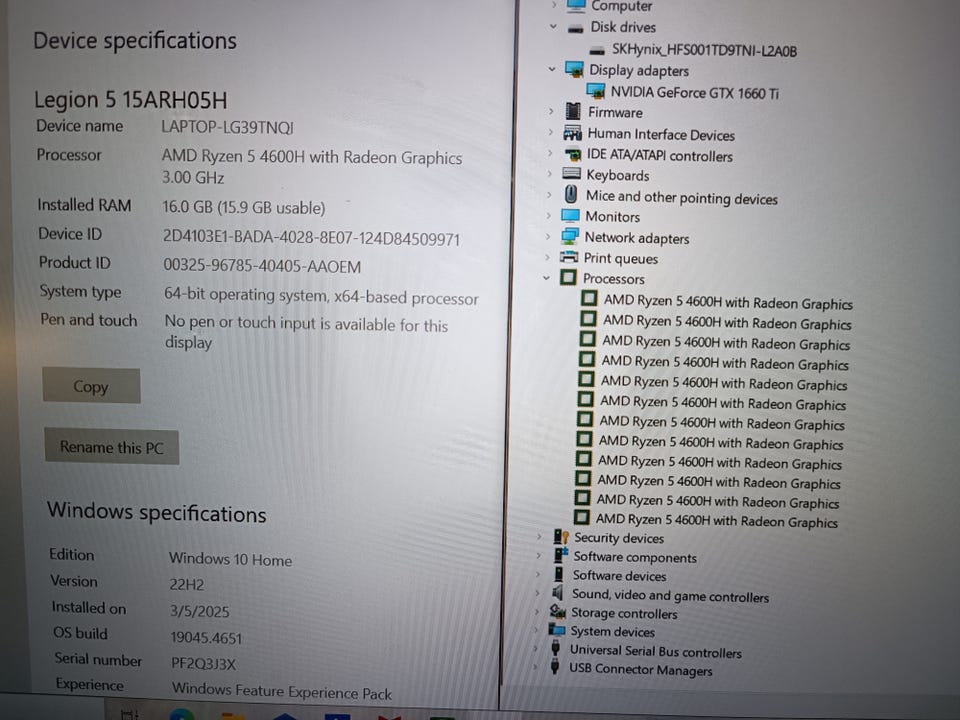Click the OS build value 19045.4651

point(206,637)
